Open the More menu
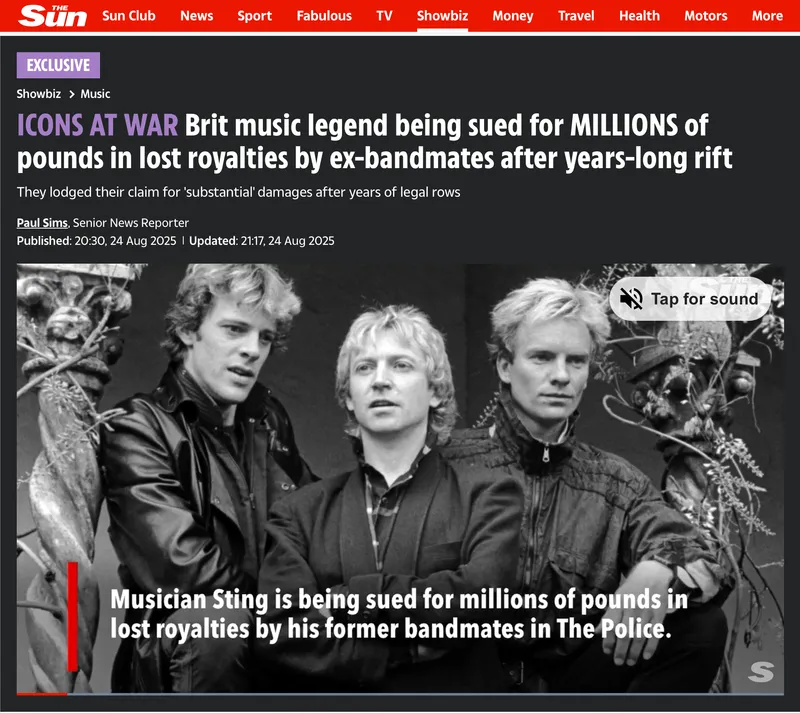This screenshot has width=800, height=713. coord(767,16)
